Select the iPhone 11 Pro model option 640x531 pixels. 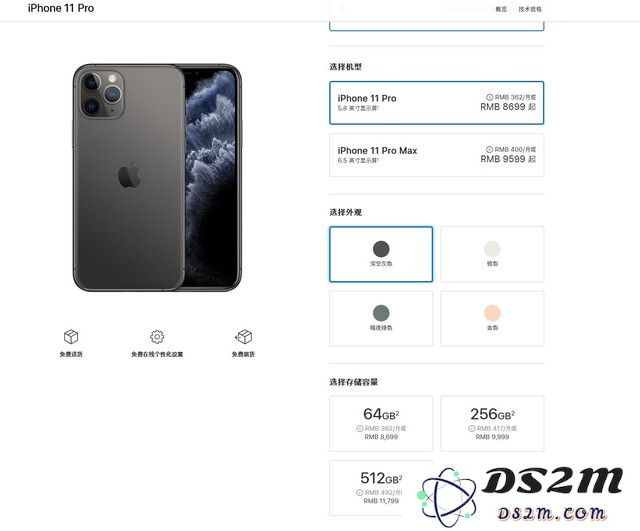[436, 103]
